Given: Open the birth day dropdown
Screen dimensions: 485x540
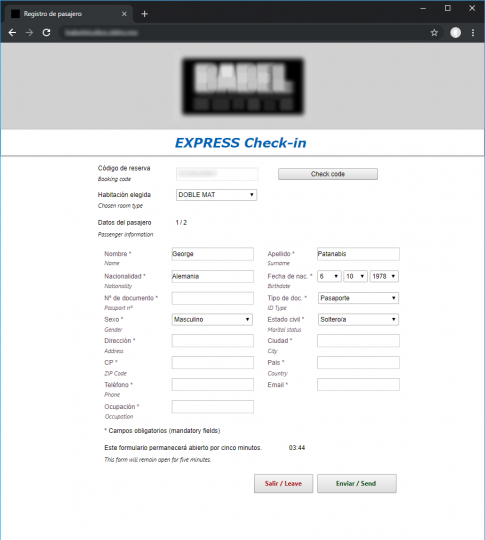Looking at the screenshot, I should tap(329, 276).
